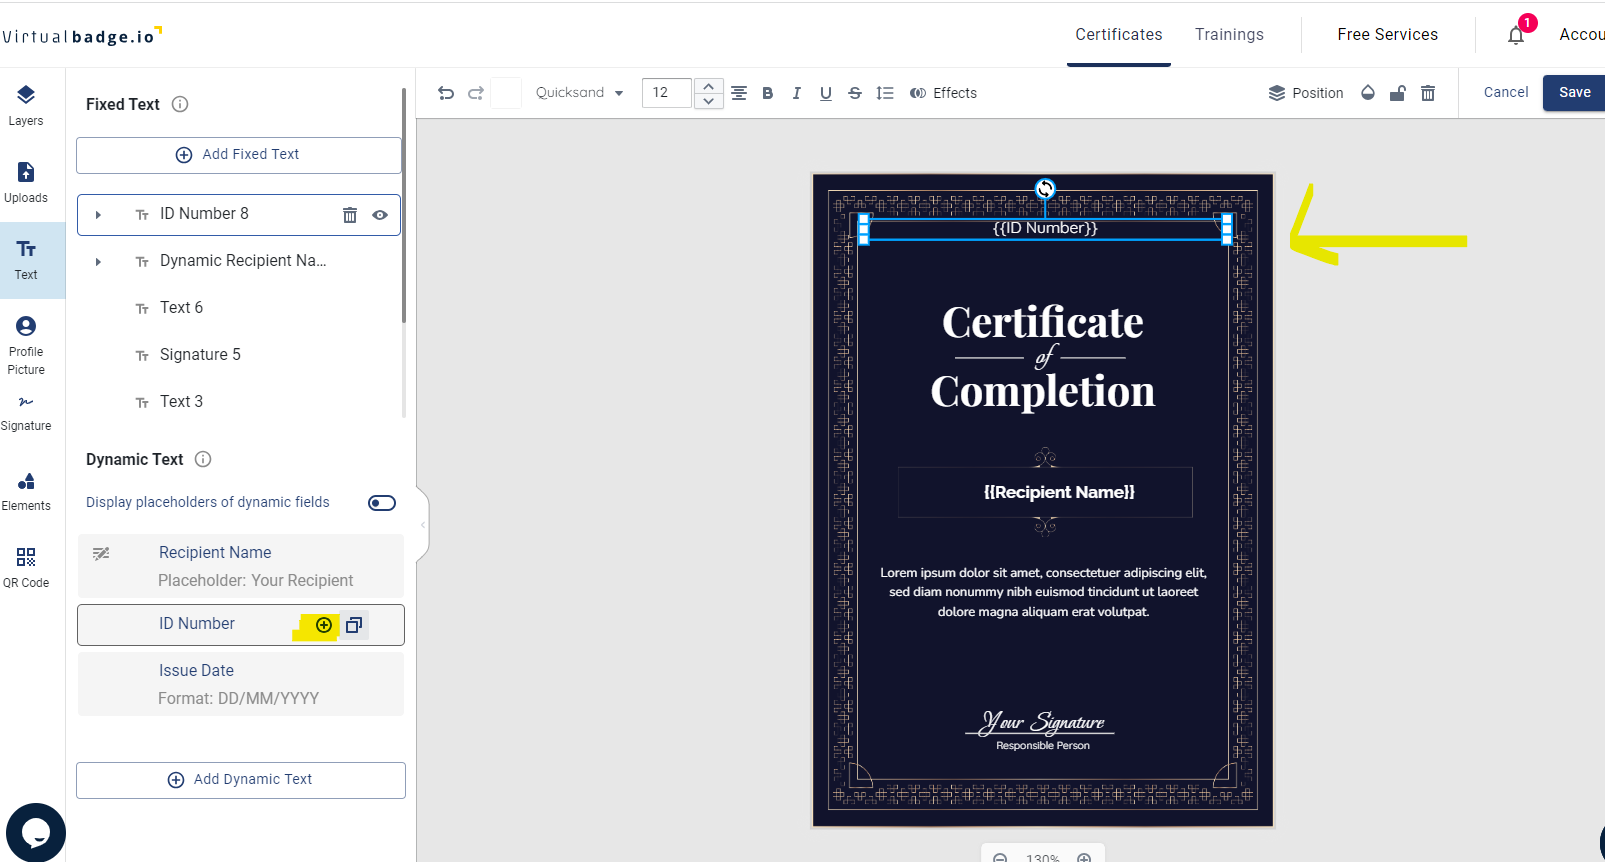1605x862 pixels.
Task: Open the line spacing options
Action: click(885, 93)
